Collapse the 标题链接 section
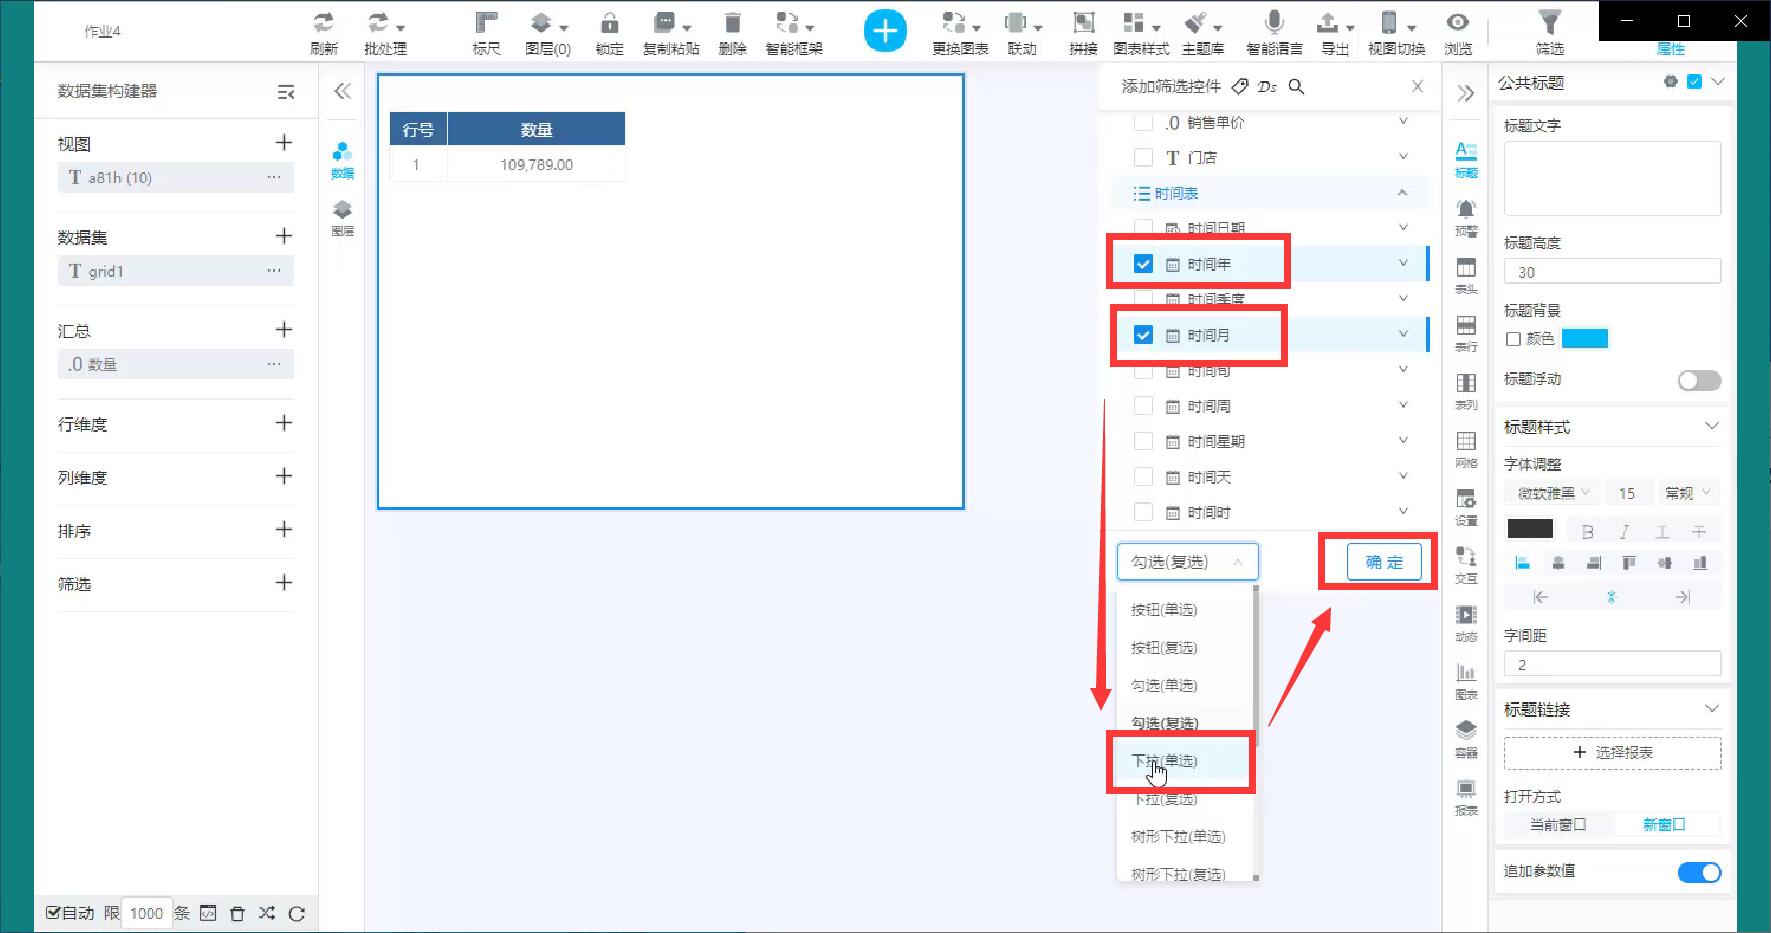This screenshot has width=1771, height=933. pos(1711,708)
